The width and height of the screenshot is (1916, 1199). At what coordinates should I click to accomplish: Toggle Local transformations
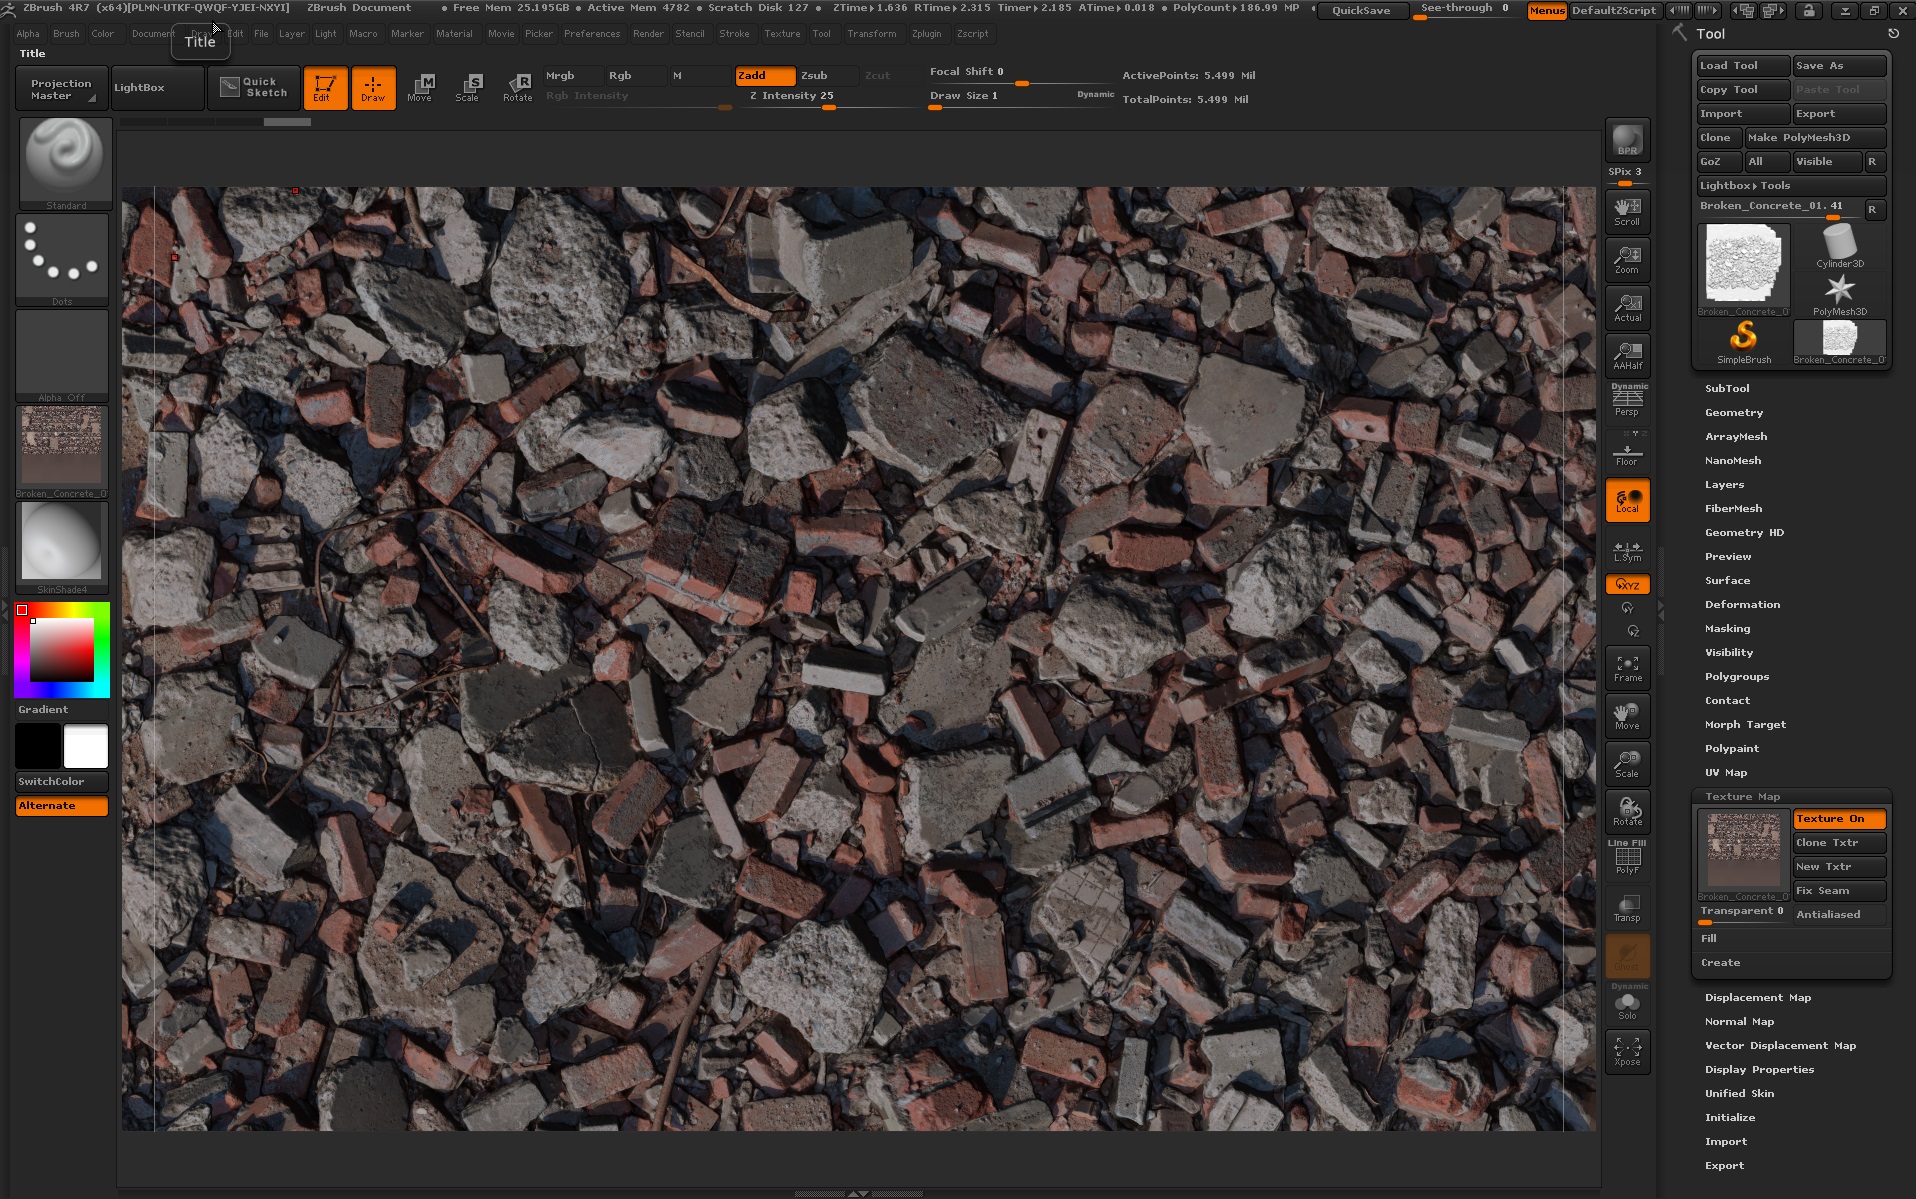pos(1627,500)
